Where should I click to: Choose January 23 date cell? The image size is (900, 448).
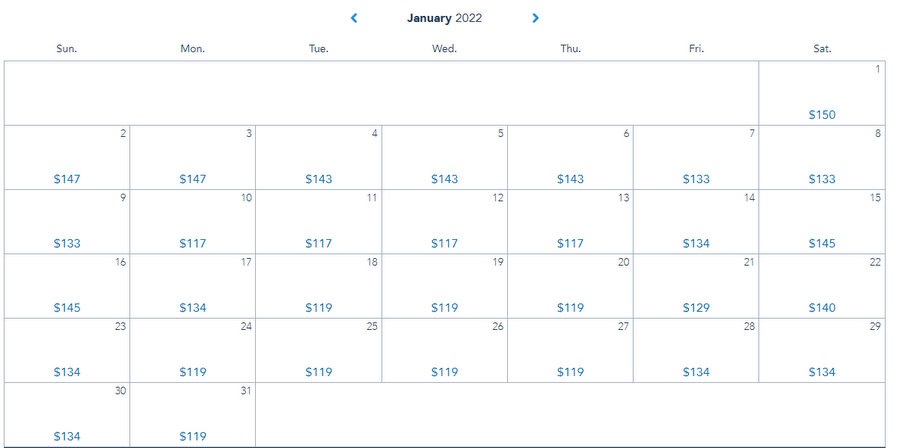coord(67,350)
